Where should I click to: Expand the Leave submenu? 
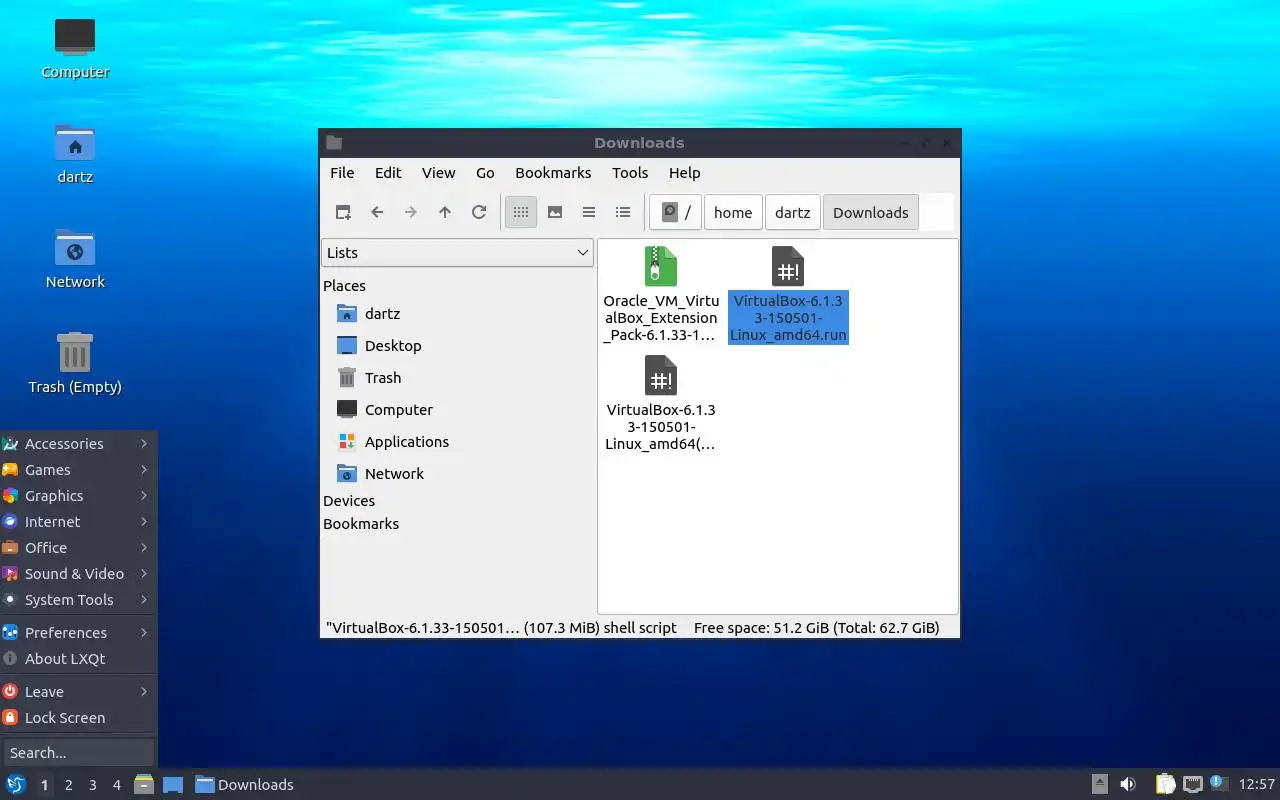tap(78, 692)
